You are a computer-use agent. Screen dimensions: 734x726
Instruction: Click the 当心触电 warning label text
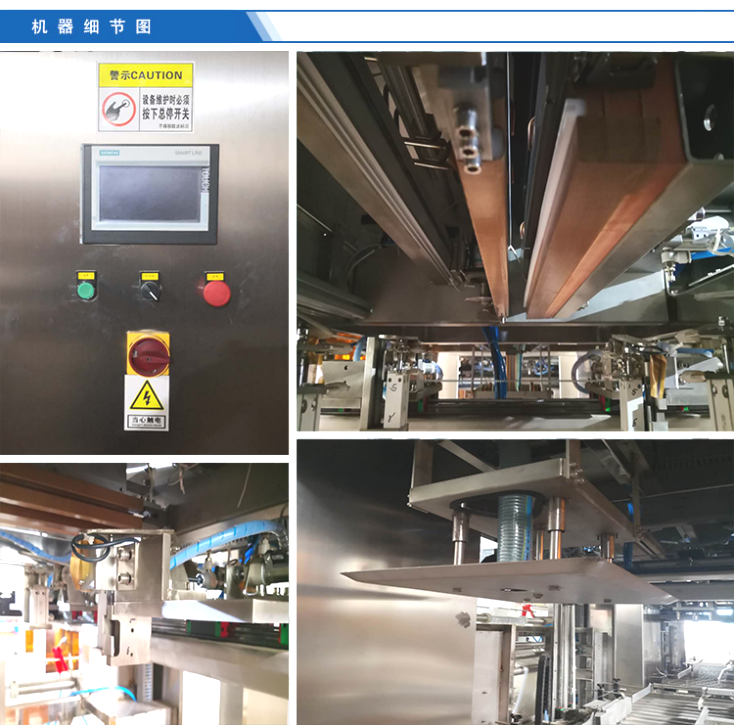pos(144,422)
